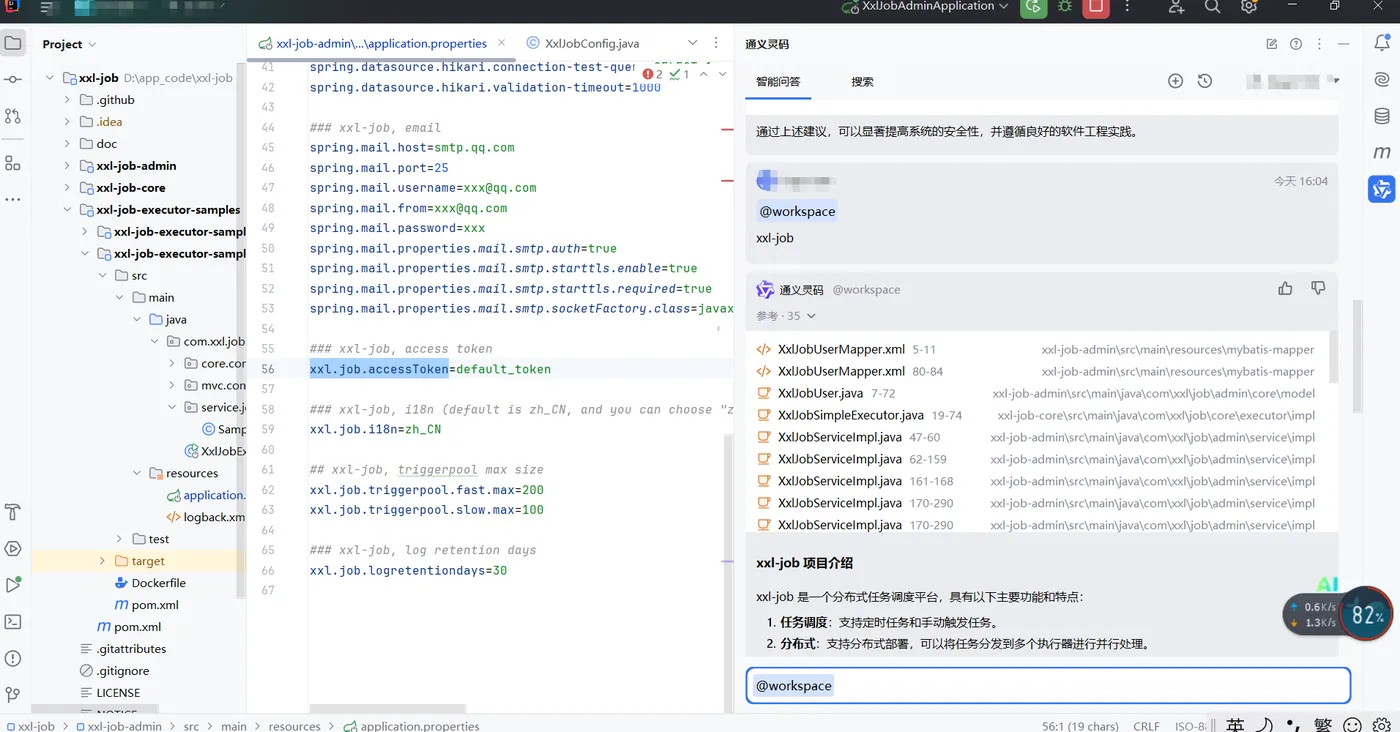1400x732 pixels.
Task: Toggle the Tongyi Lingma side icon
Action: (1382, 188)
